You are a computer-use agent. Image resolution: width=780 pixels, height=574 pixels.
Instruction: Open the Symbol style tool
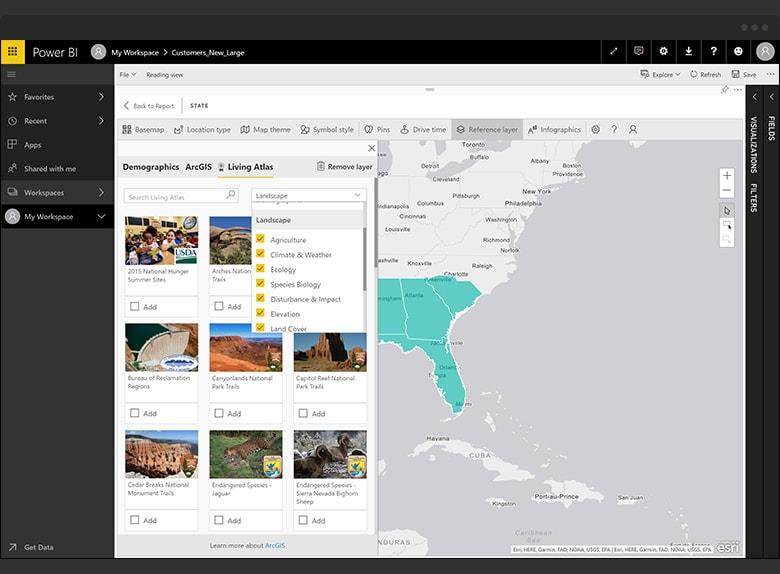point(327,129)
